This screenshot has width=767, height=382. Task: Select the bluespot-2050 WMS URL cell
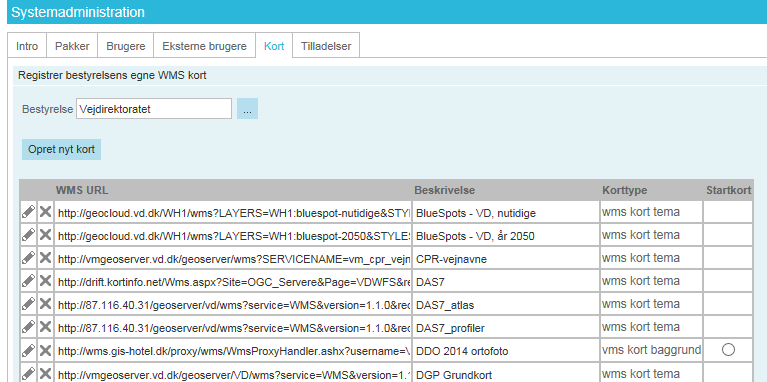(233, 235)
